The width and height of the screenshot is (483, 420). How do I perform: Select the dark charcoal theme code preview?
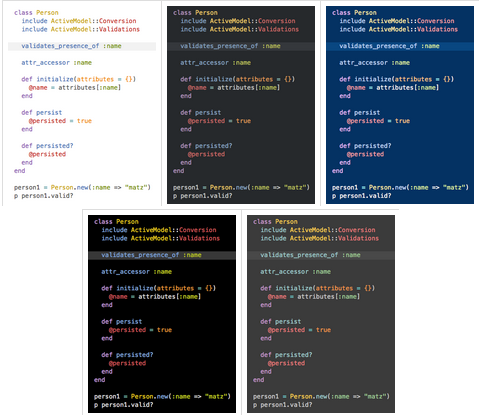click(x=241, y=105)
